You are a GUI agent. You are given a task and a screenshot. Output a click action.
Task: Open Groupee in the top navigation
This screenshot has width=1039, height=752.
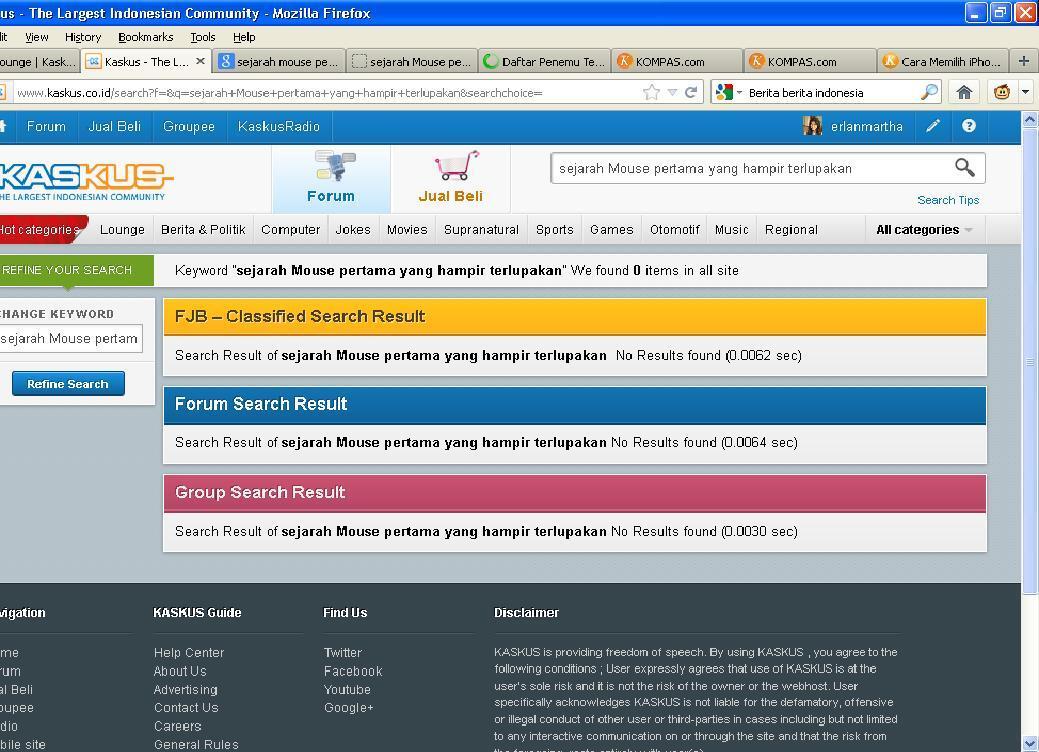point(189,127)
